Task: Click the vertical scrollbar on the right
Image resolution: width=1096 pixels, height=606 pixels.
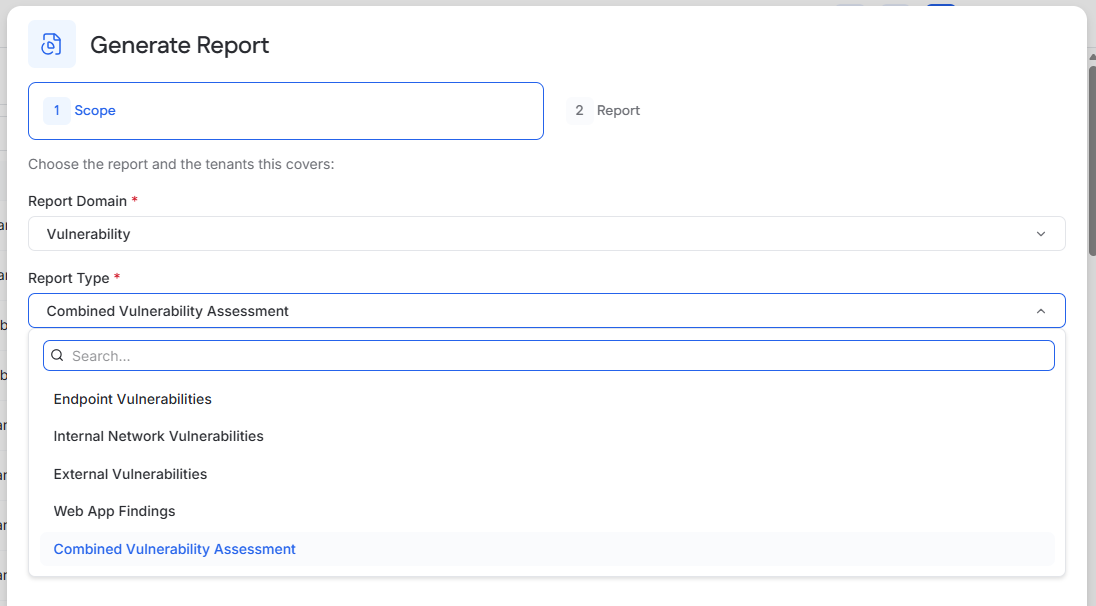Action: (x=1092, y=161)
